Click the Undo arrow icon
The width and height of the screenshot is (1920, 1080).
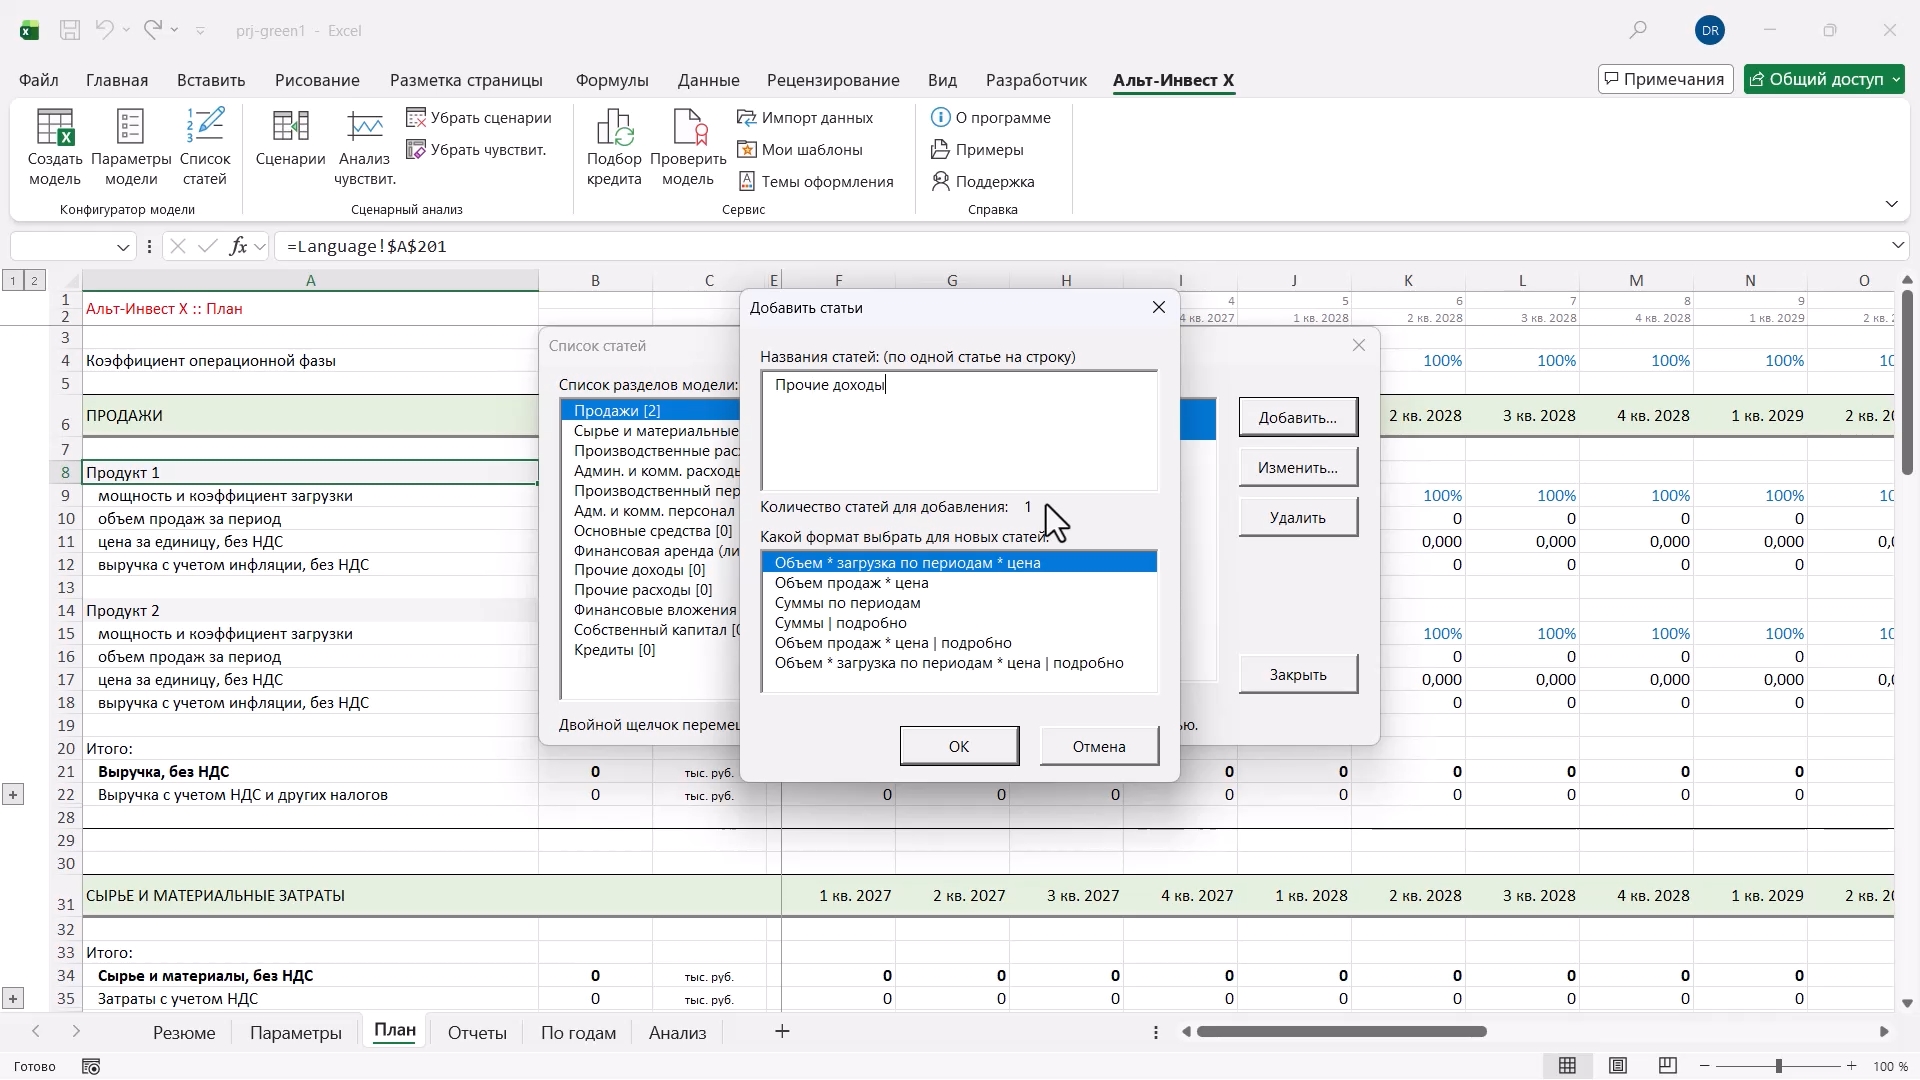click(104, 30)
